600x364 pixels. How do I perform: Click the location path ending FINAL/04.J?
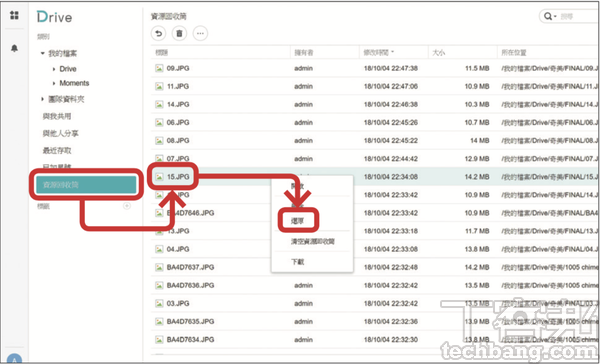coord(549,249)
